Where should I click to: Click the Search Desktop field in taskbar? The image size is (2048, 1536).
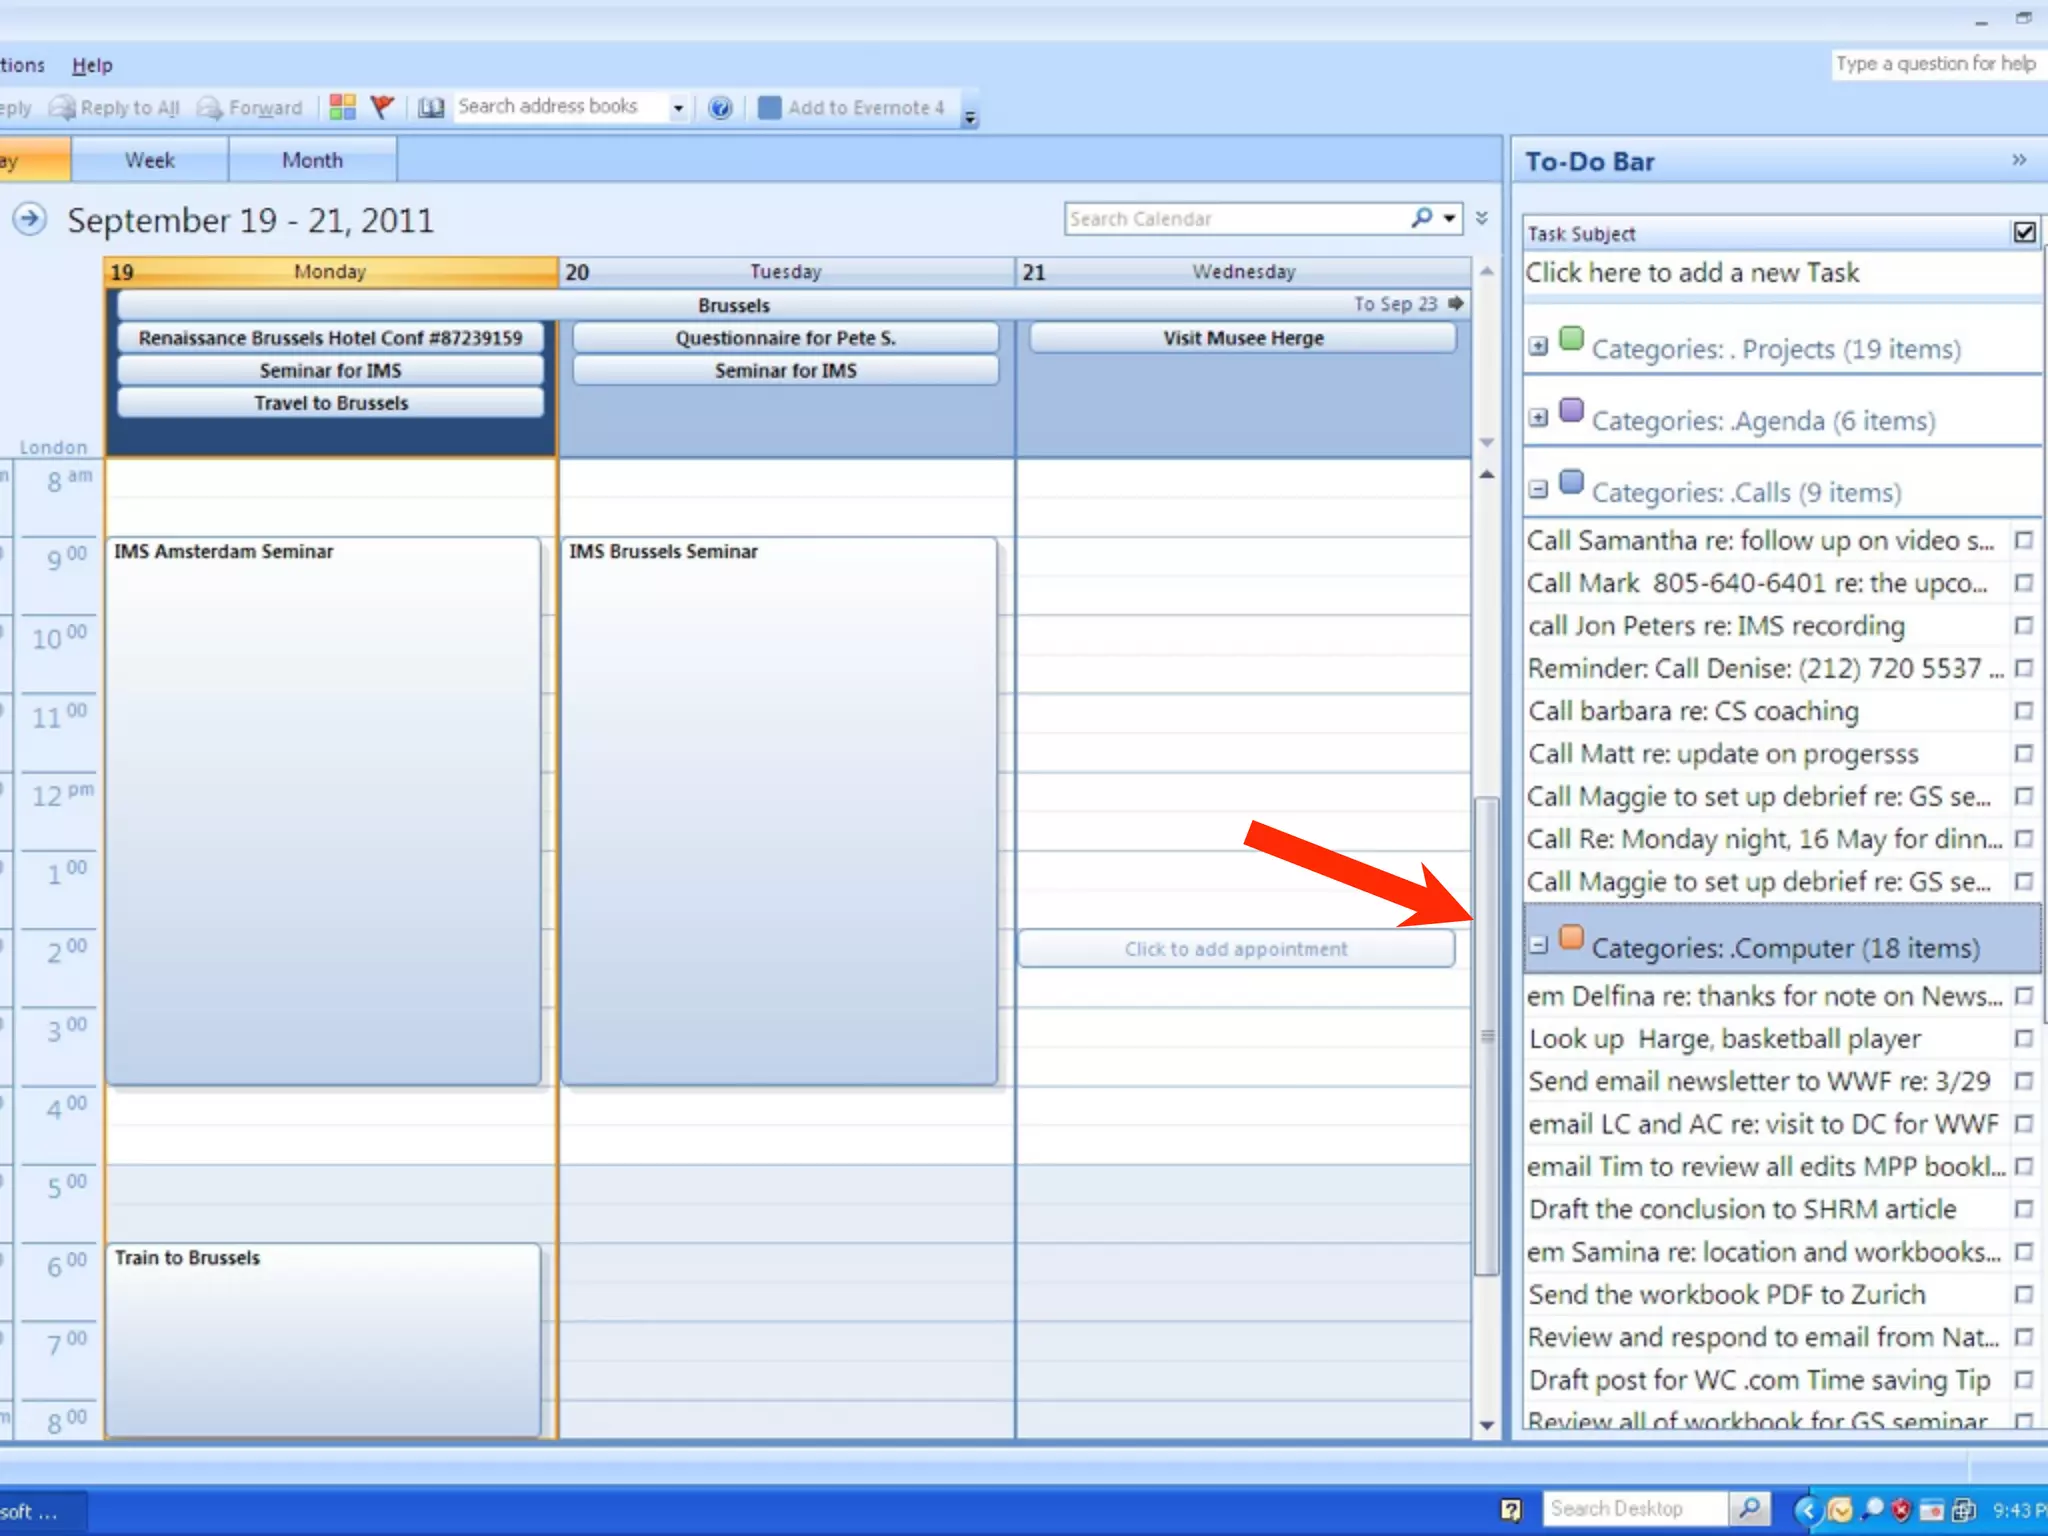[x=1634, y=1508]
